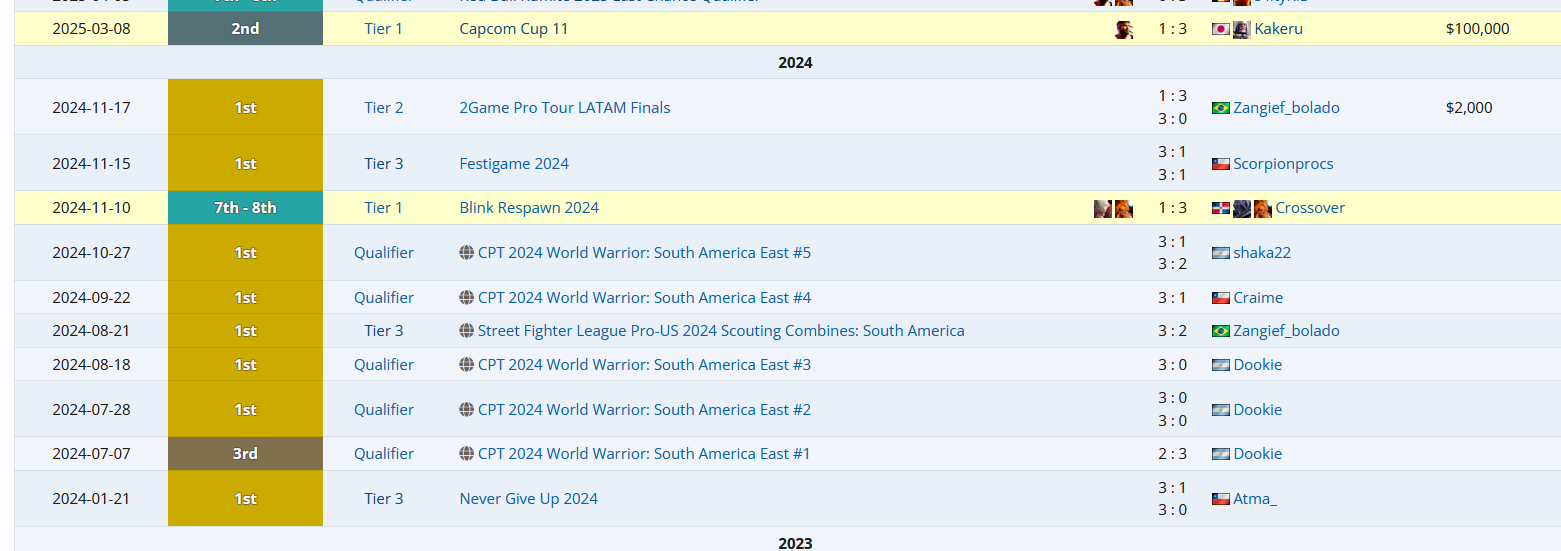1561x551 pixels.
Task: Open the Qualifier link in the 2024-09-22 row
Action: click(x=384, y=298)
